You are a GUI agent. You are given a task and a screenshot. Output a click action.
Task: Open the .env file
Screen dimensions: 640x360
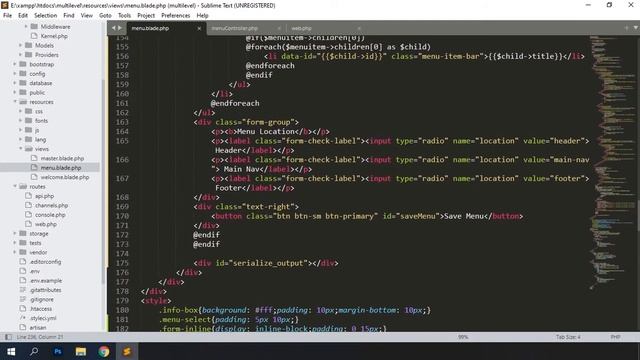pos(35,271)
